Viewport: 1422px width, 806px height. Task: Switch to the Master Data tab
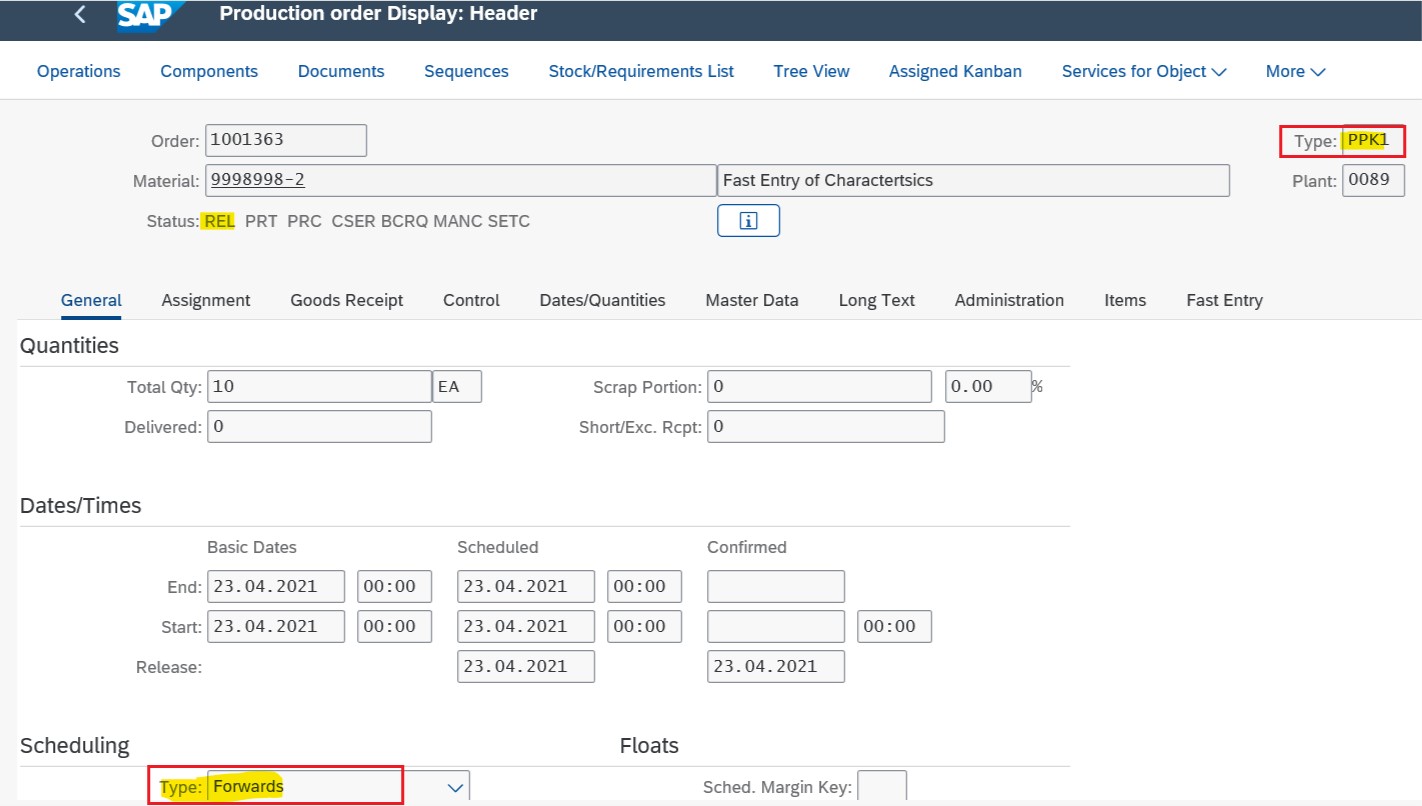click(752, 300)
